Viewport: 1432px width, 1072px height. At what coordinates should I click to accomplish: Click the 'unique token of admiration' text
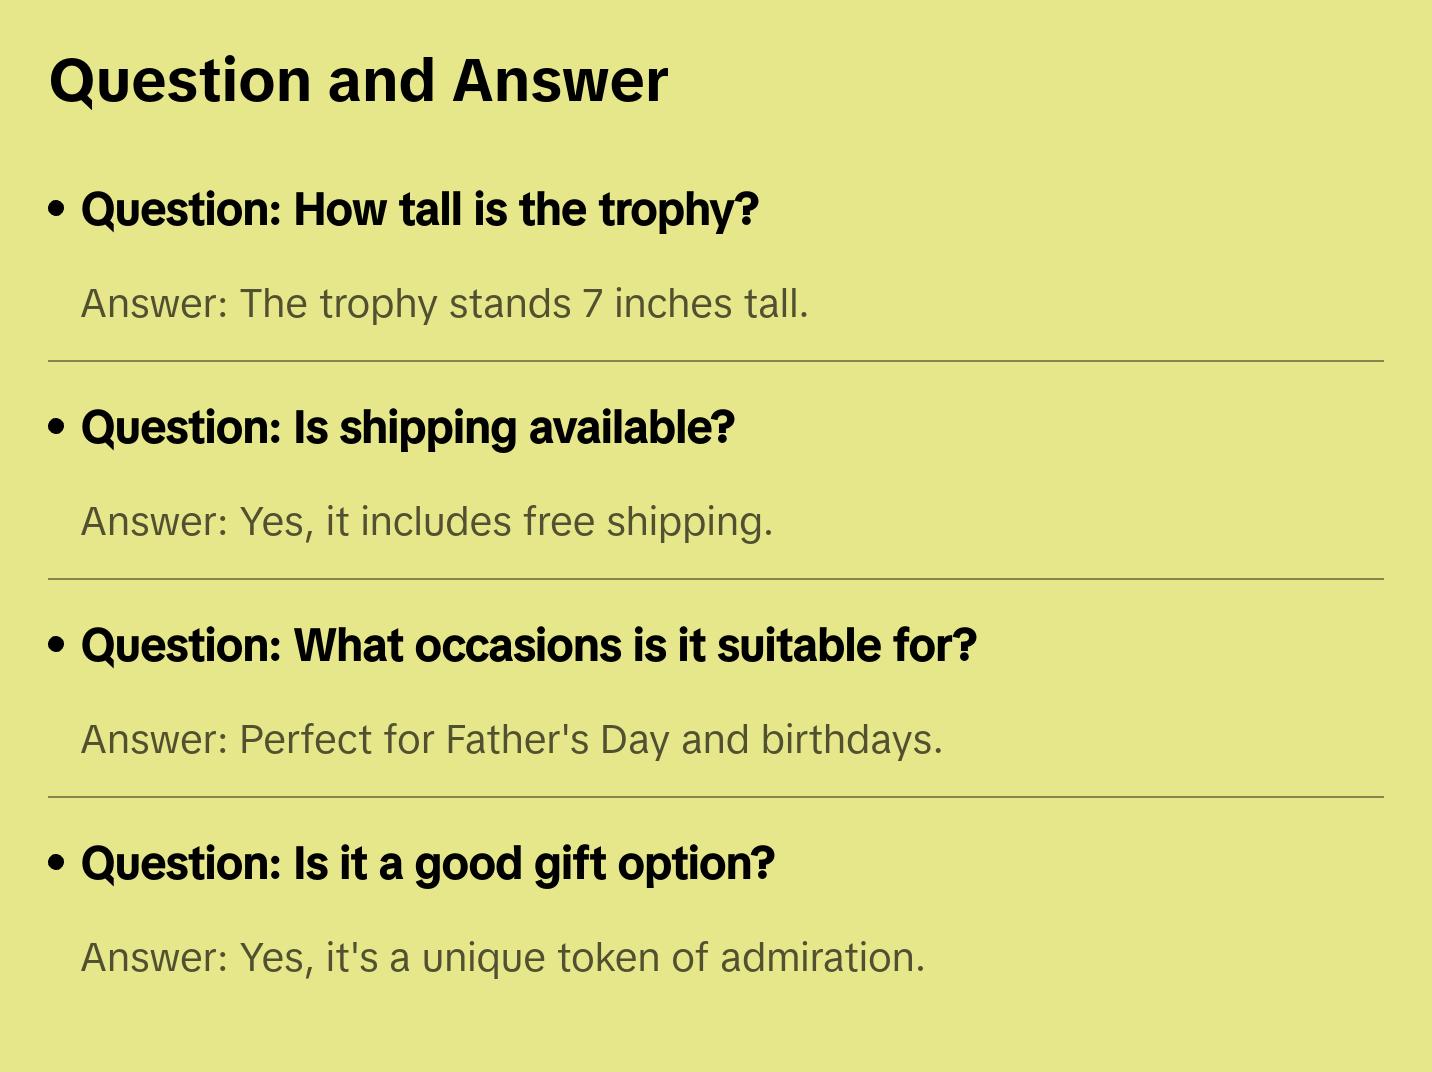(673, 958)
